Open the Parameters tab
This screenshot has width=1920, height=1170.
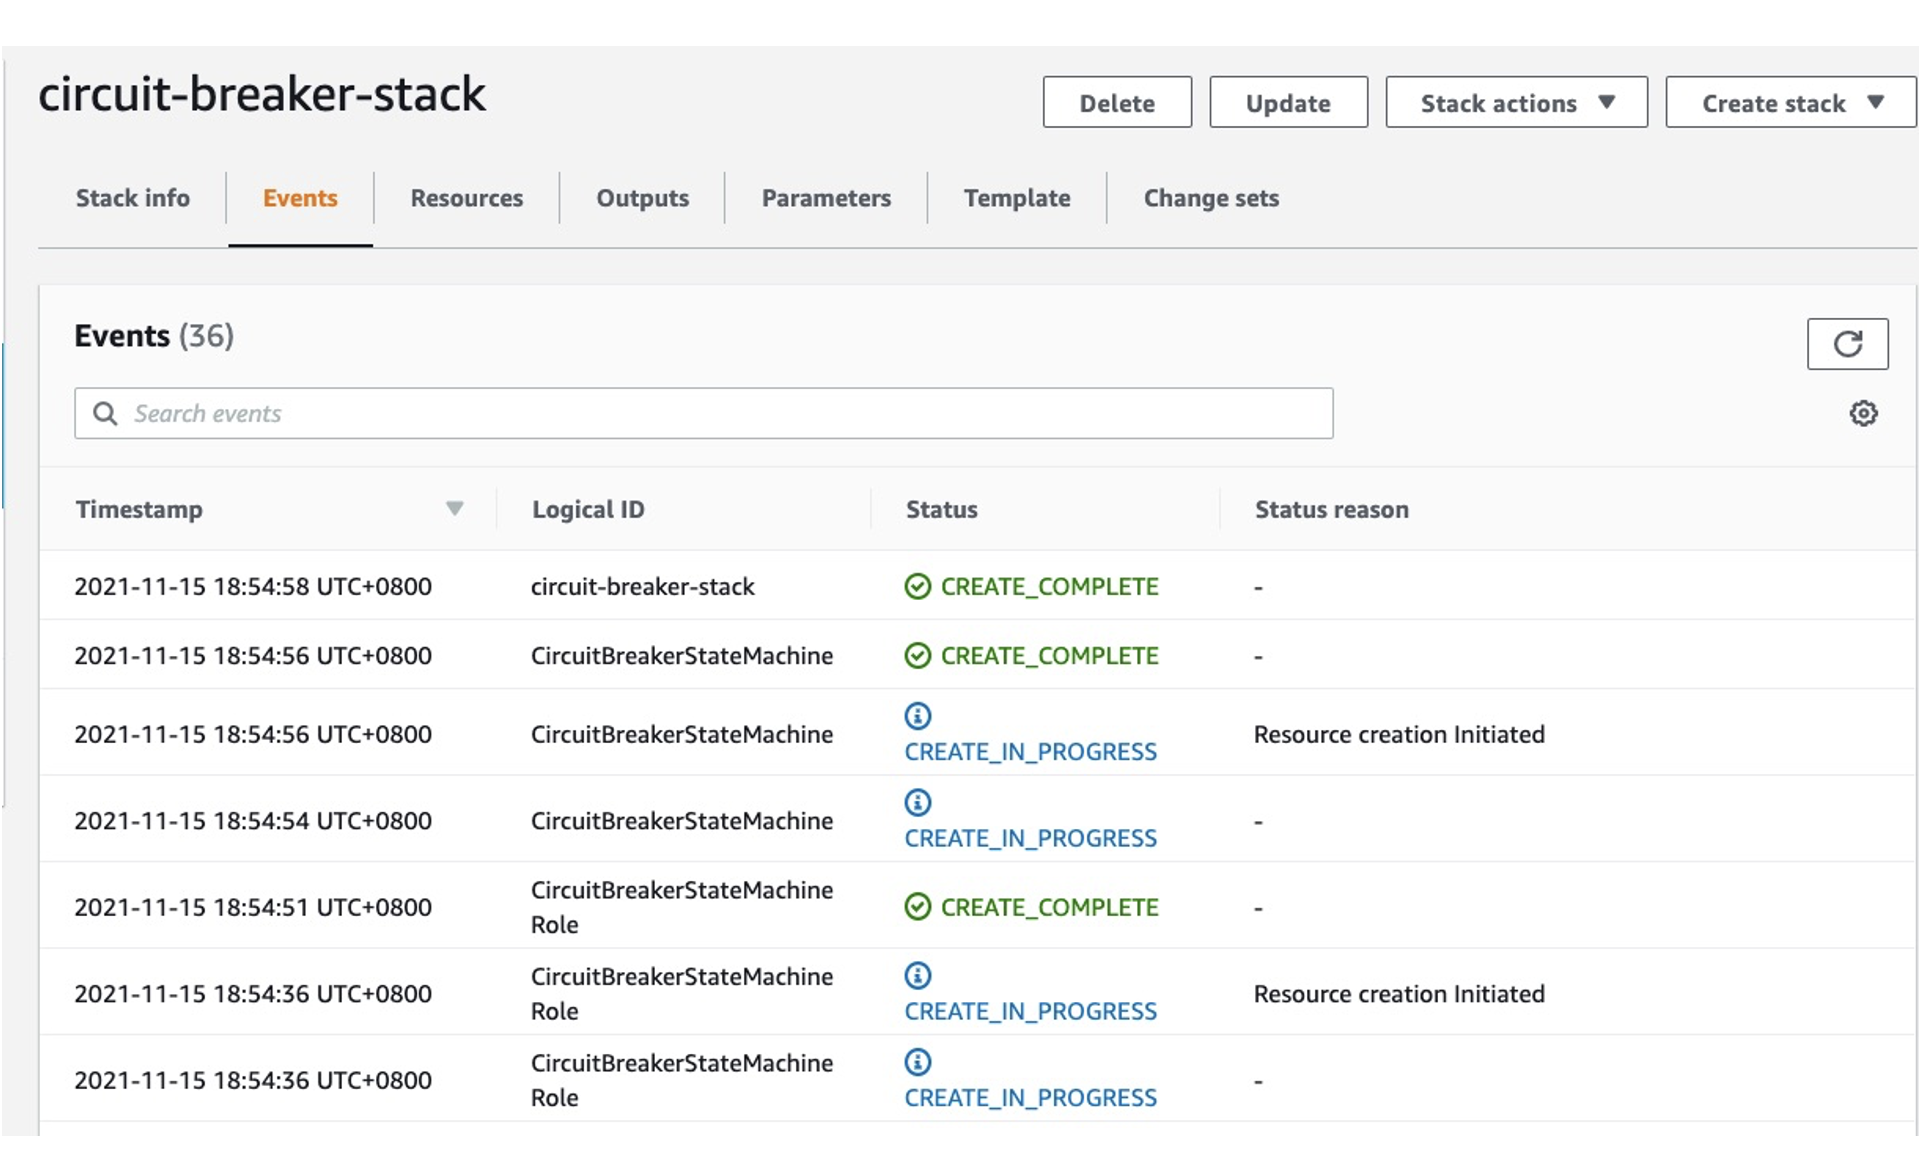tap(826, 198)
